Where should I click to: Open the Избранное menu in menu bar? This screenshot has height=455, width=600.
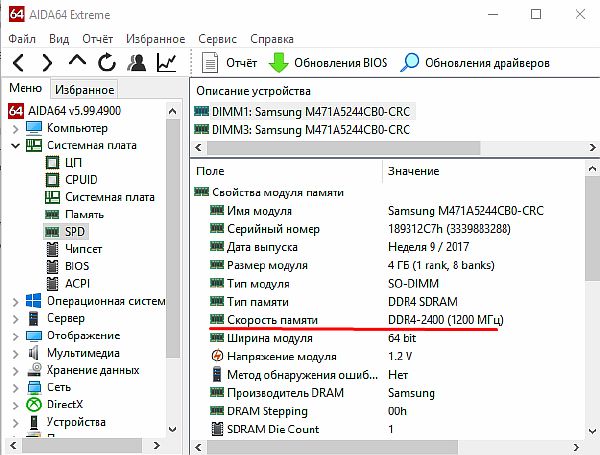point(155,39)
